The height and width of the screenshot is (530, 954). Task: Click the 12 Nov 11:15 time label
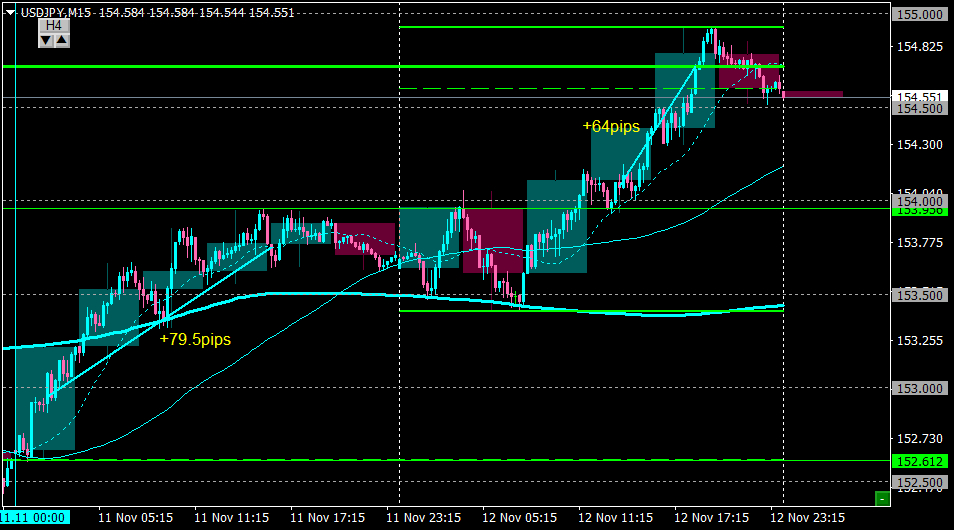615,518
